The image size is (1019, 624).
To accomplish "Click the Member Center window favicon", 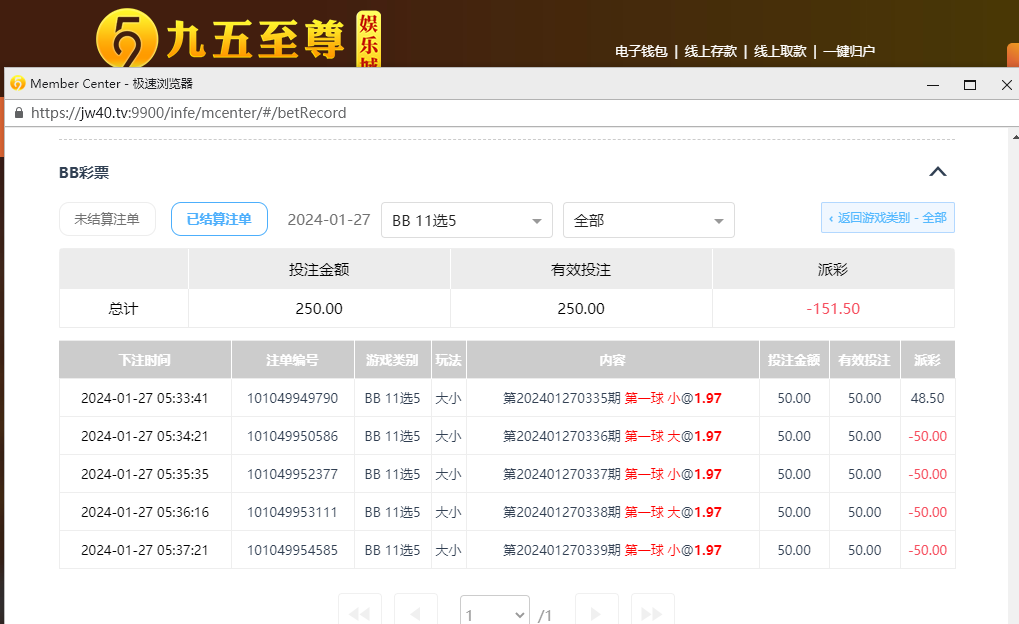I will click(x=17, y=84).
